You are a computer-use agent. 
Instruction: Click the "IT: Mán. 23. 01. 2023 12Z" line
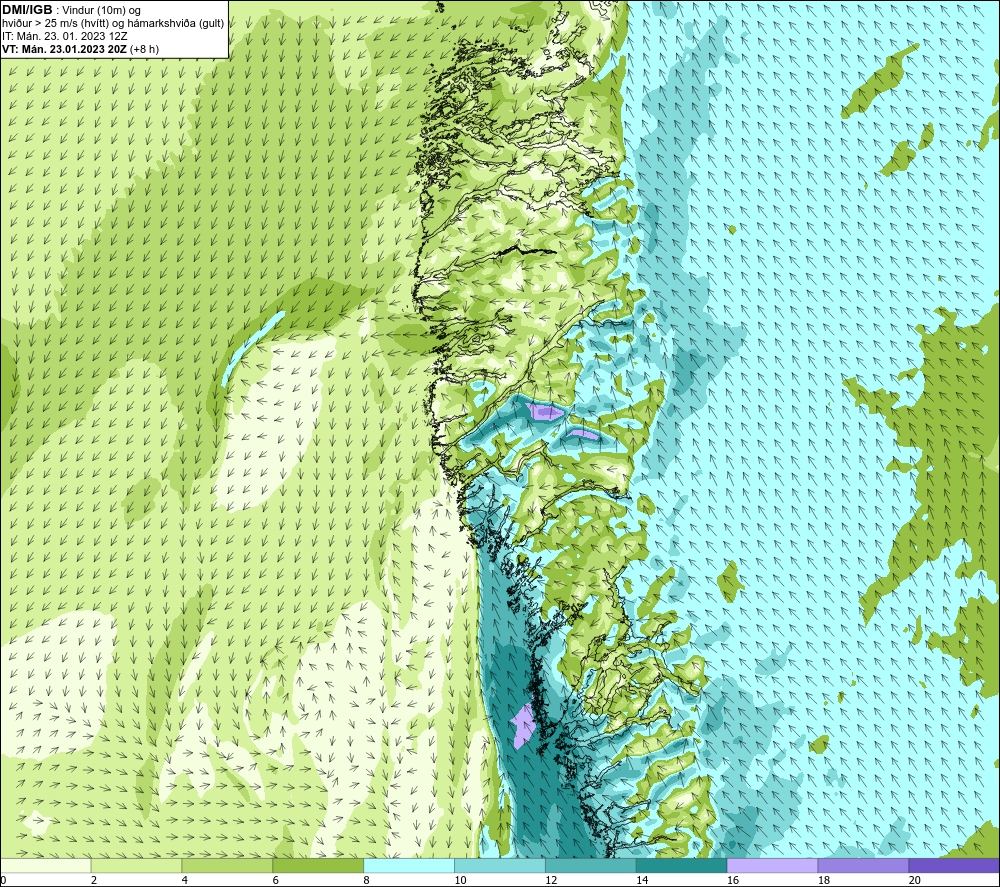[x=64, y=36]
